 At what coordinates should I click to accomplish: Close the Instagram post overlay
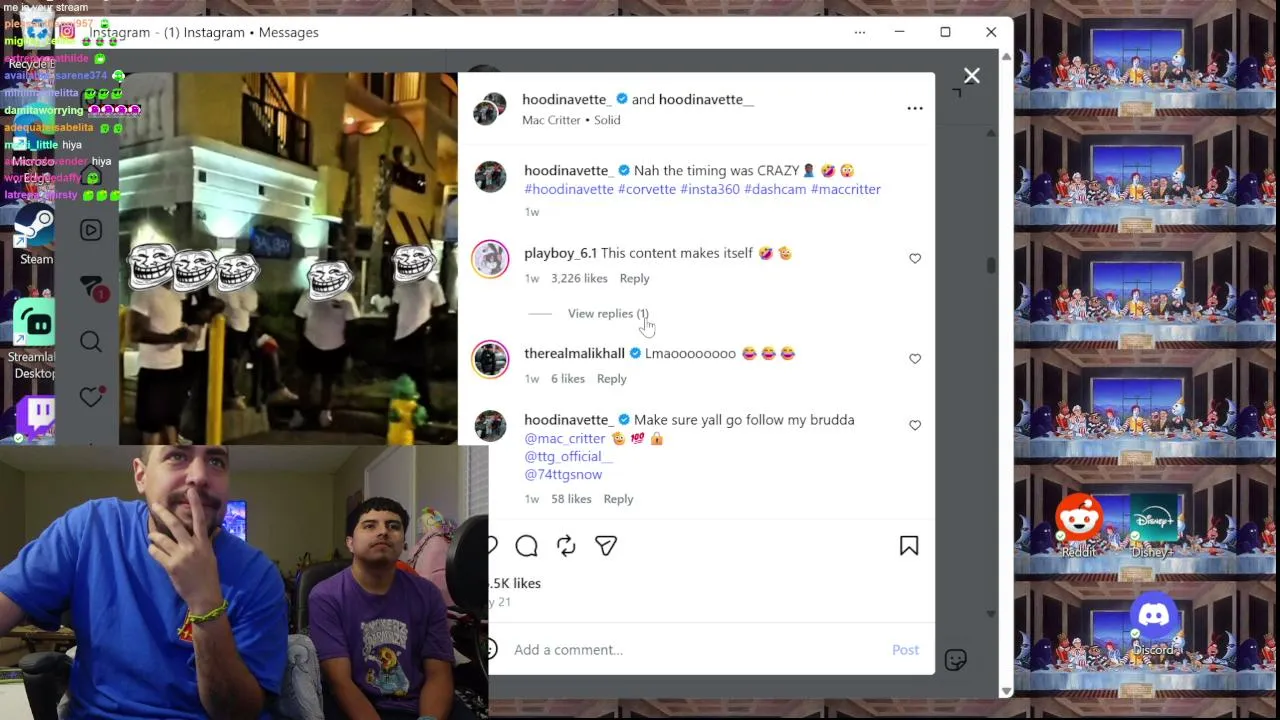point(971,76)
